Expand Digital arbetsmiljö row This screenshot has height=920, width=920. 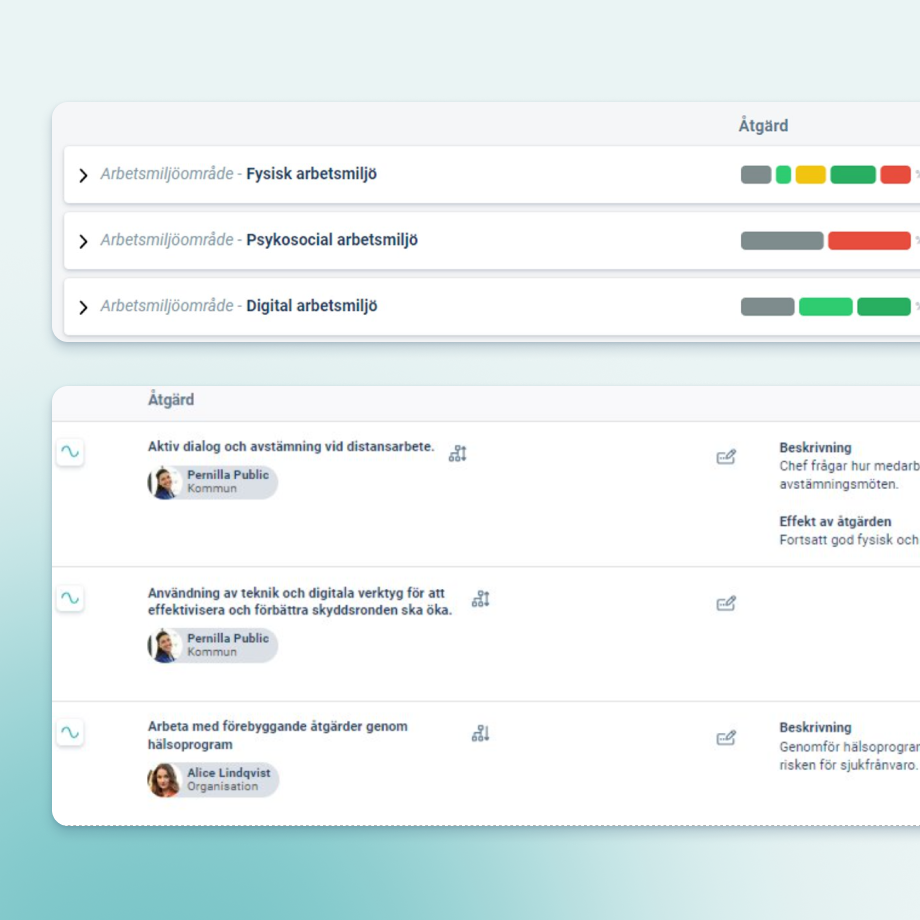pos(83,307)
